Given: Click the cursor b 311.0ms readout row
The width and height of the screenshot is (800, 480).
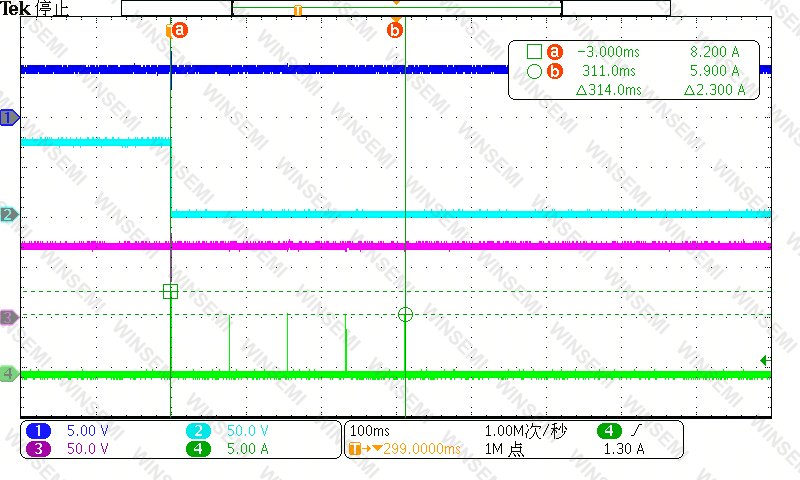Looking at the screenshot, I should tap(634, 71).
